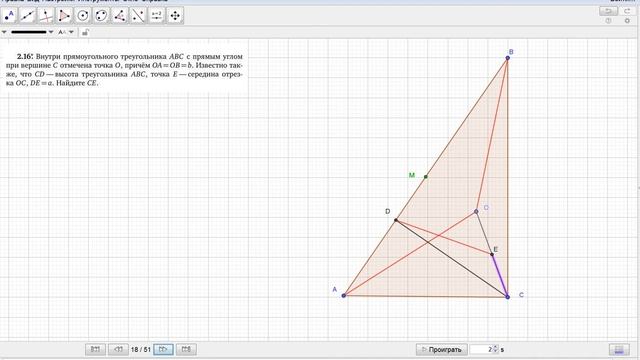
Task: Select the Circle with Center tool
Action: coord(83,16)
